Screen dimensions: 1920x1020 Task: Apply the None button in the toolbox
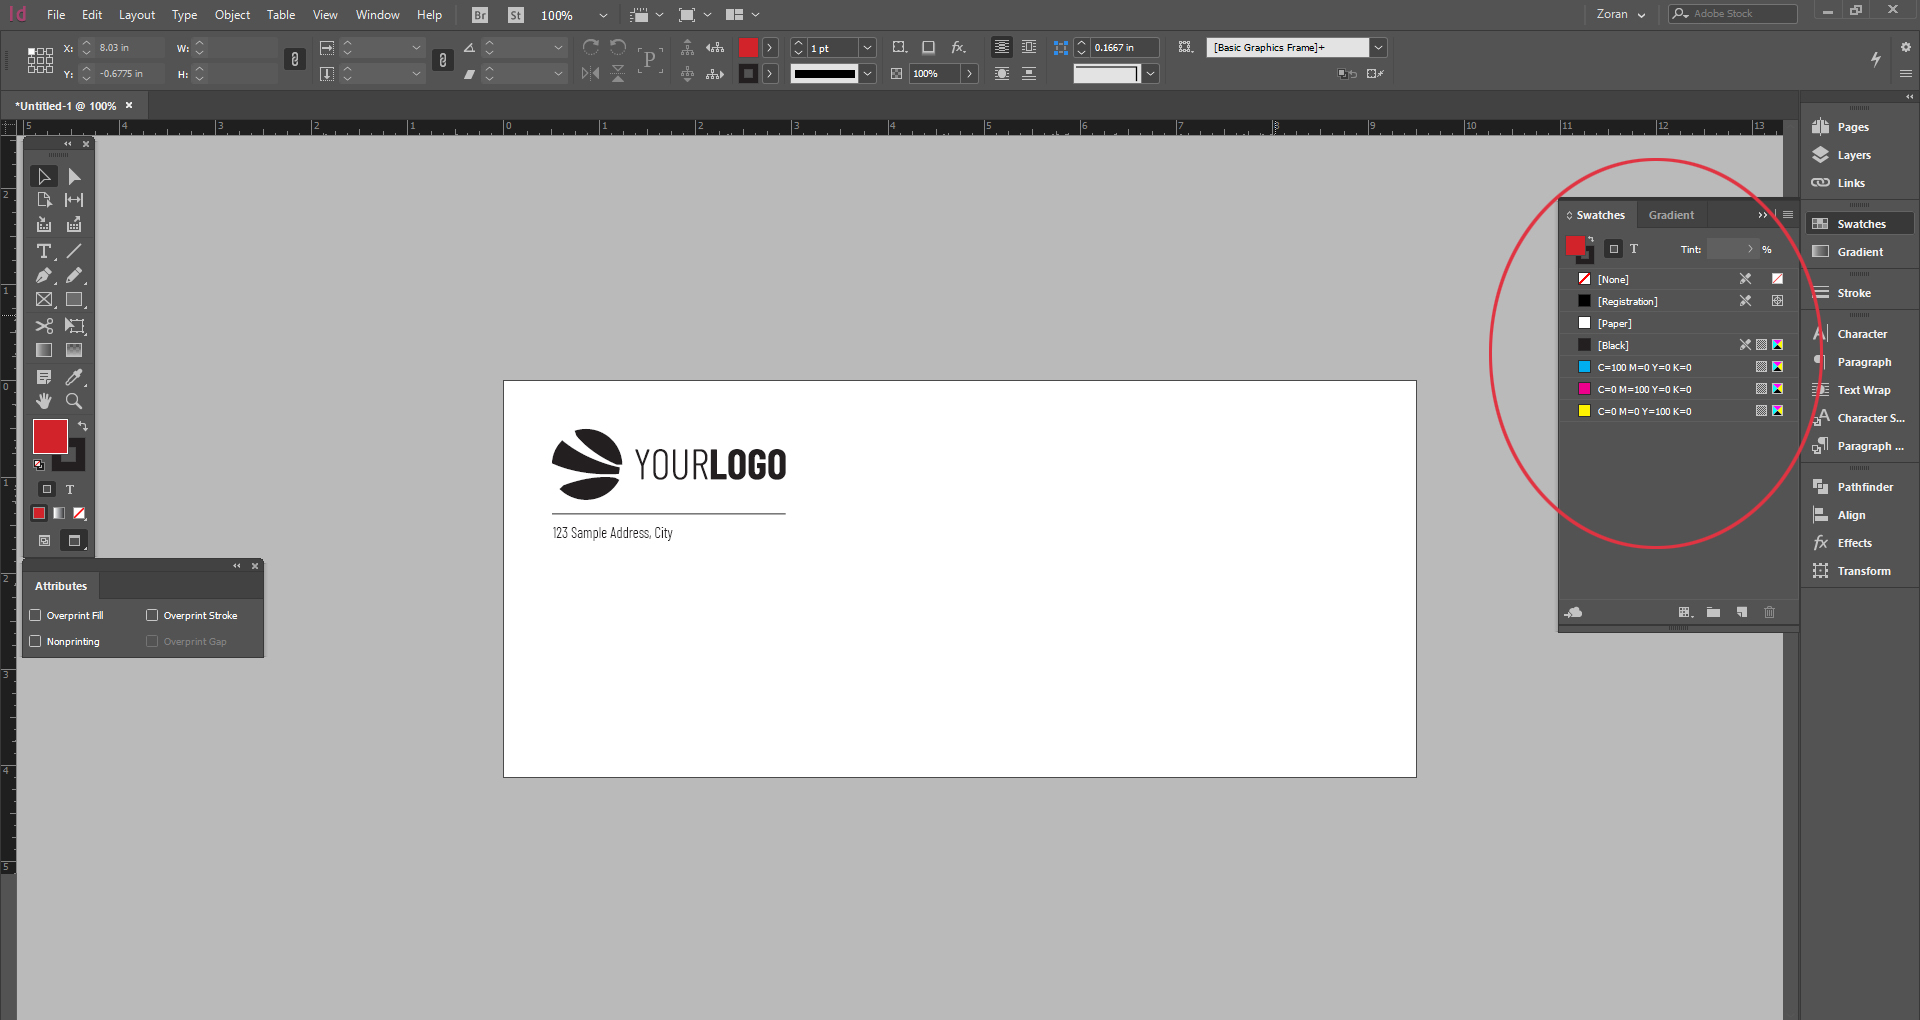coord(79,513)
